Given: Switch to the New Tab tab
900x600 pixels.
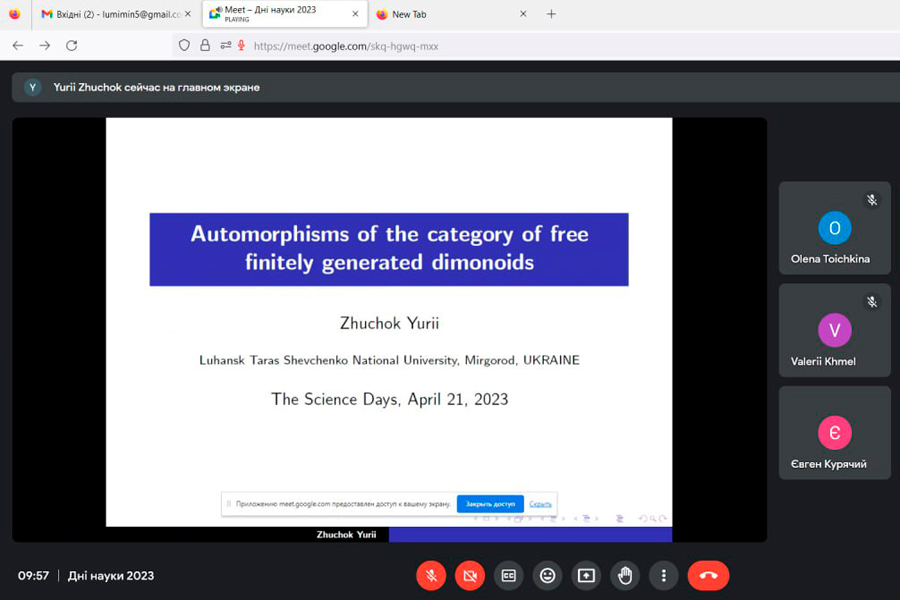Looking at the screenshot, I should [x=451, y=14].
